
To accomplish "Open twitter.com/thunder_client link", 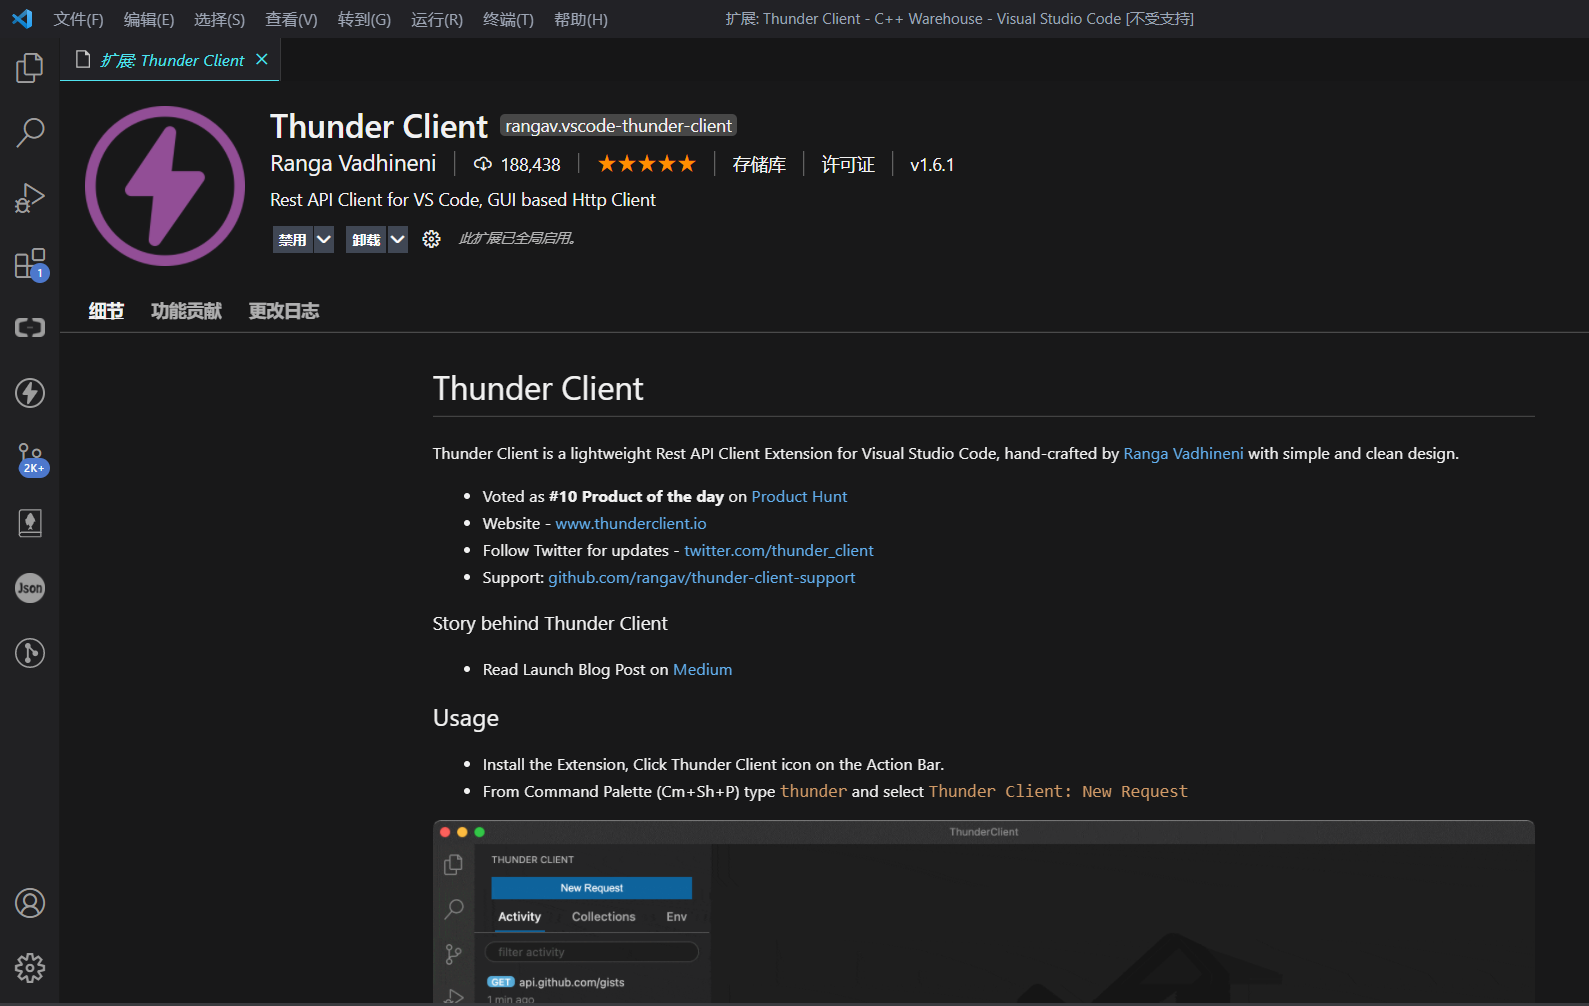I will 778,550.
